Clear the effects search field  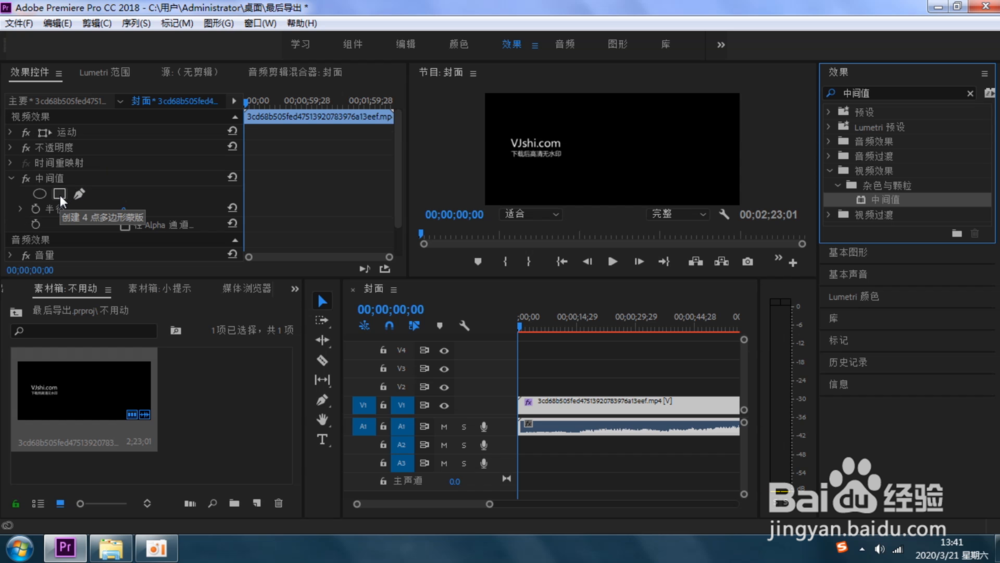[x=970, y=93]
